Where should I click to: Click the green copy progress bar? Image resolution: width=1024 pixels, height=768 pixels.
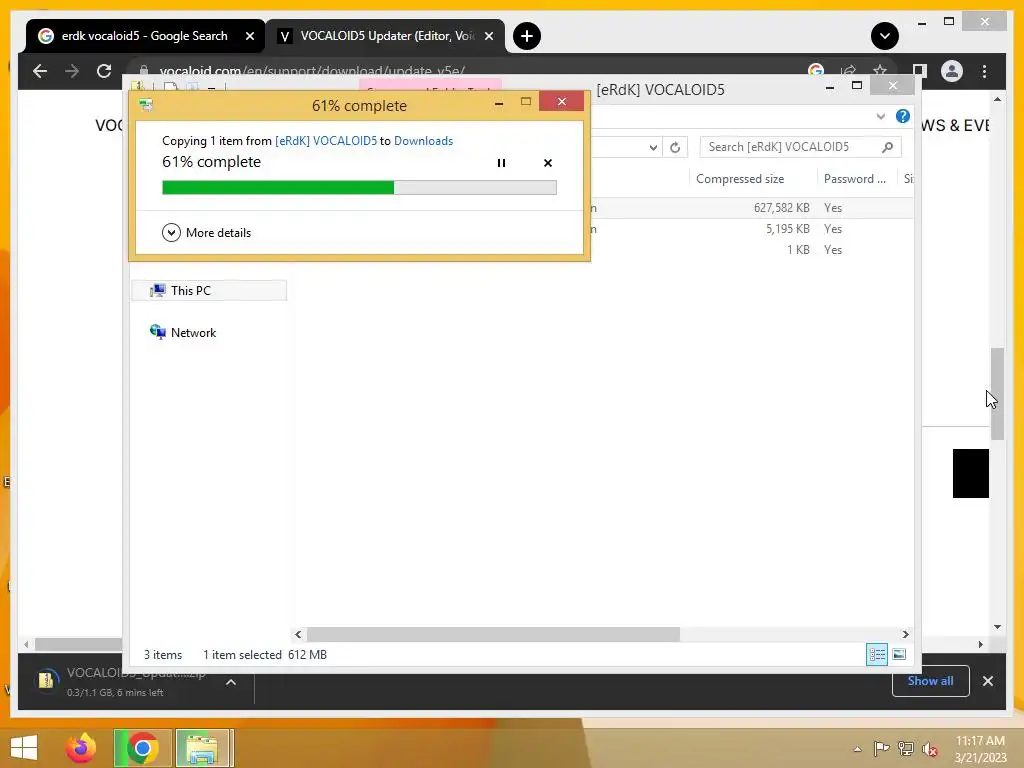[359, 187]
